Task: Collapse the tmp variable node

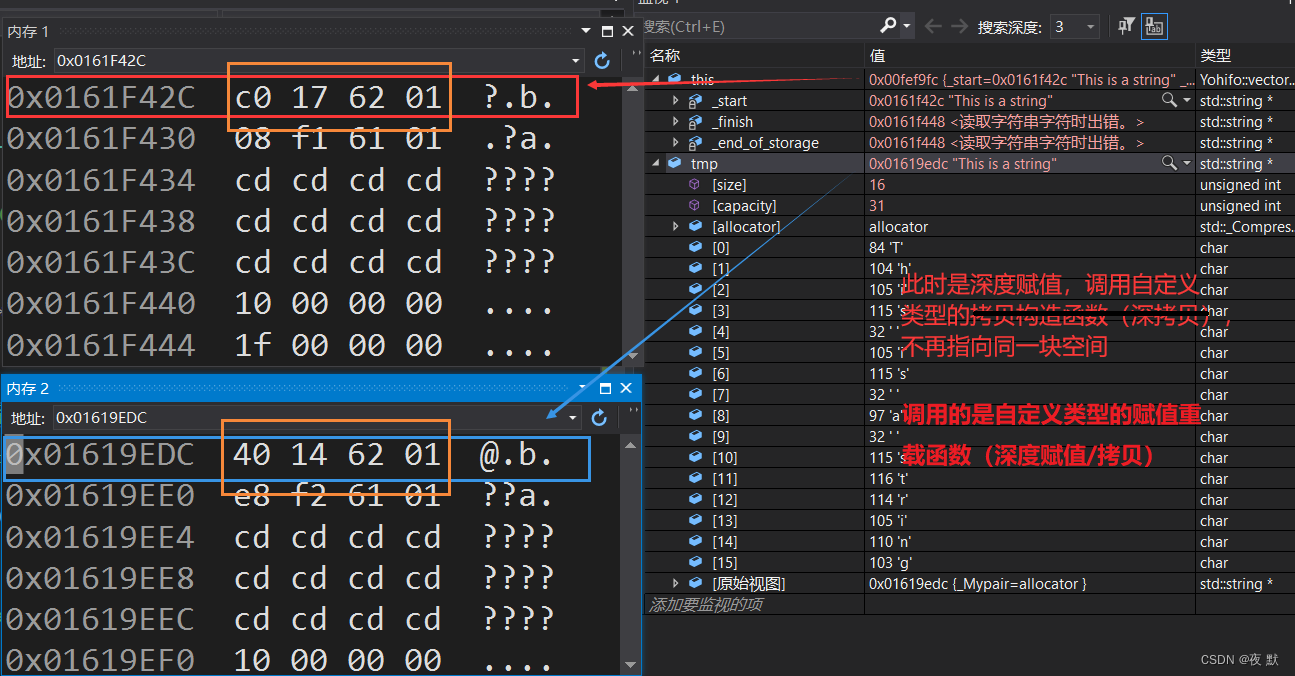Action: pos(656,164)
